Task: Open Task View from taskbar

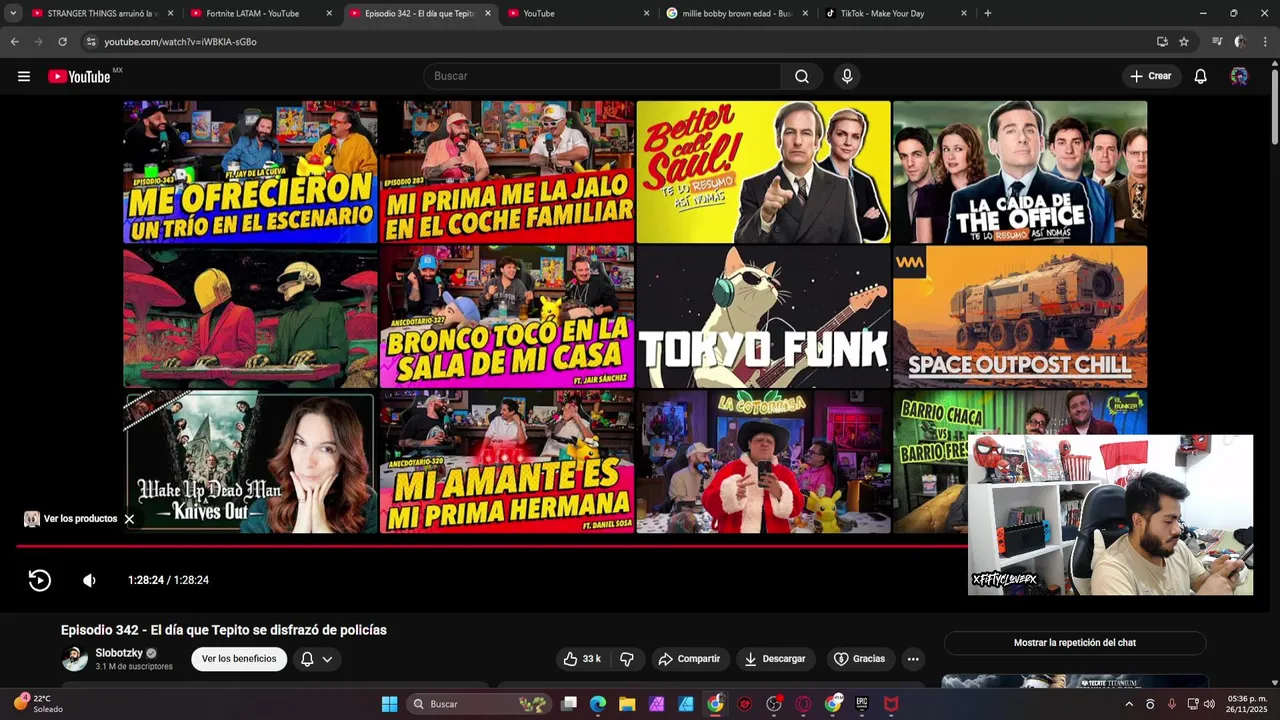Action: pos(569,704)
